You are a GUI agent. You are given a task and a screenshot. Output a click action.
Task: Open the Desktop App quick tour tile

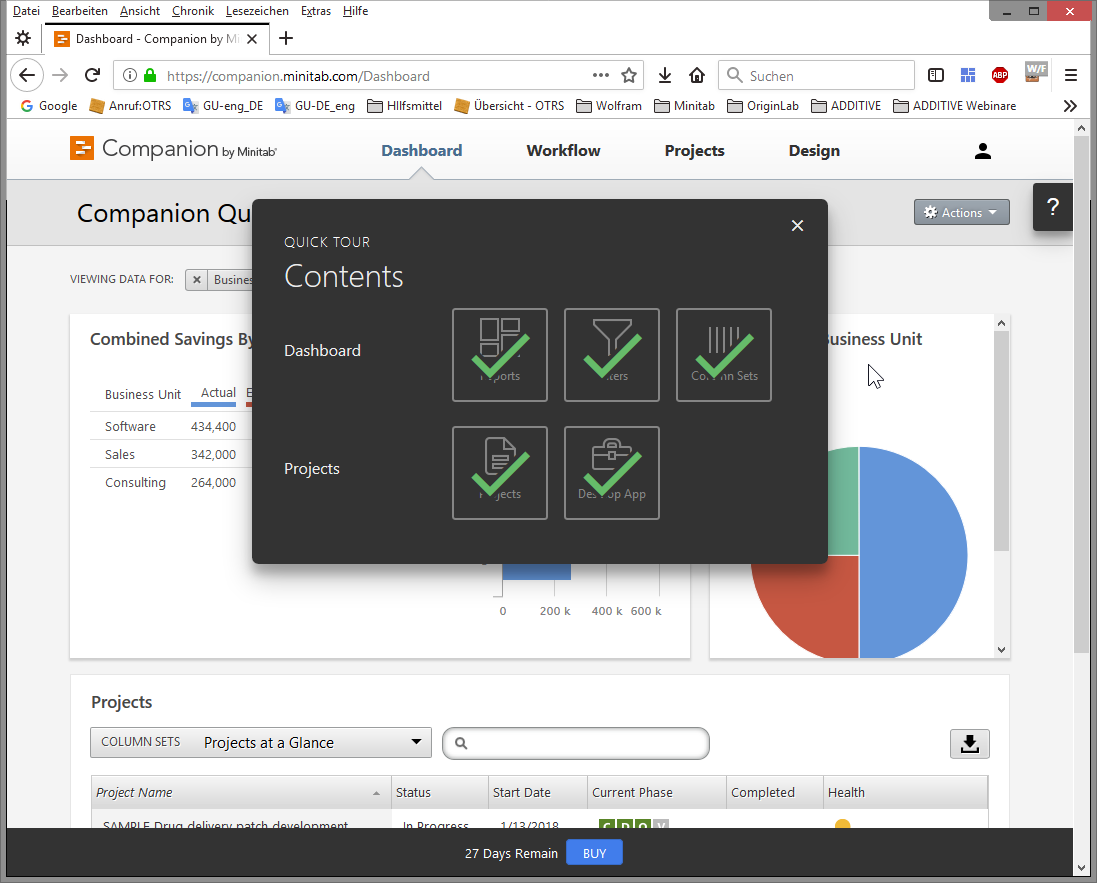pyautogui.click(x=611, y=473)
